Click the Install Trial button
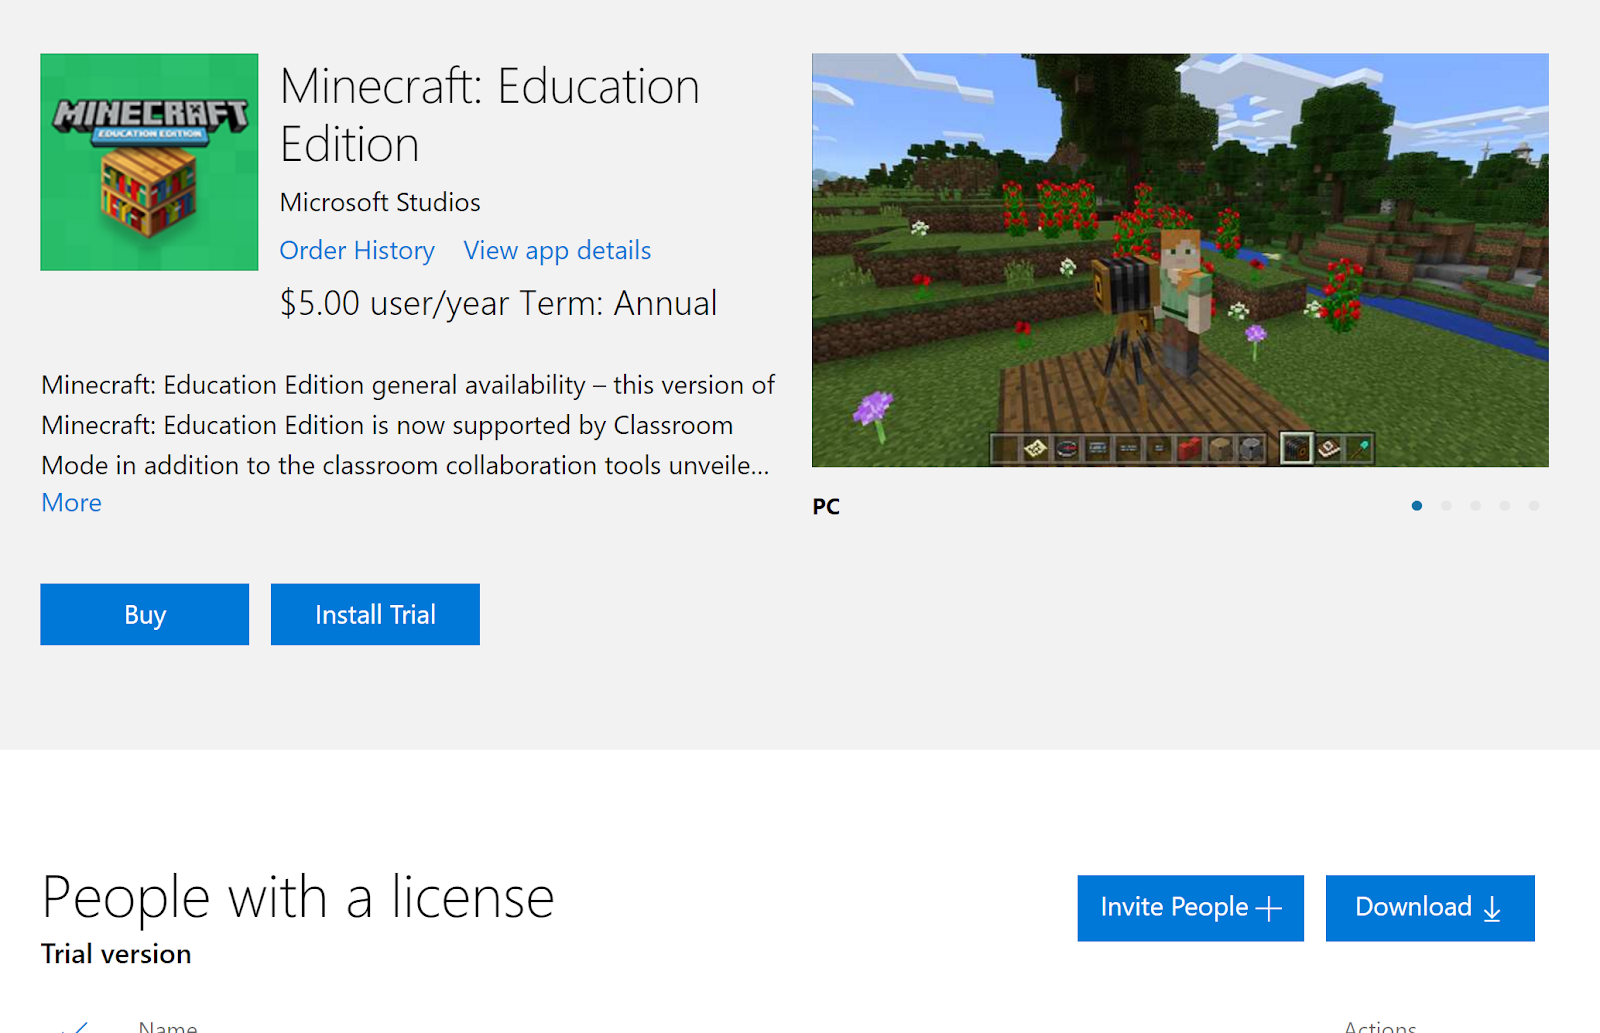Screen dimensions: 1600x1033 click(x=375, y=614)
